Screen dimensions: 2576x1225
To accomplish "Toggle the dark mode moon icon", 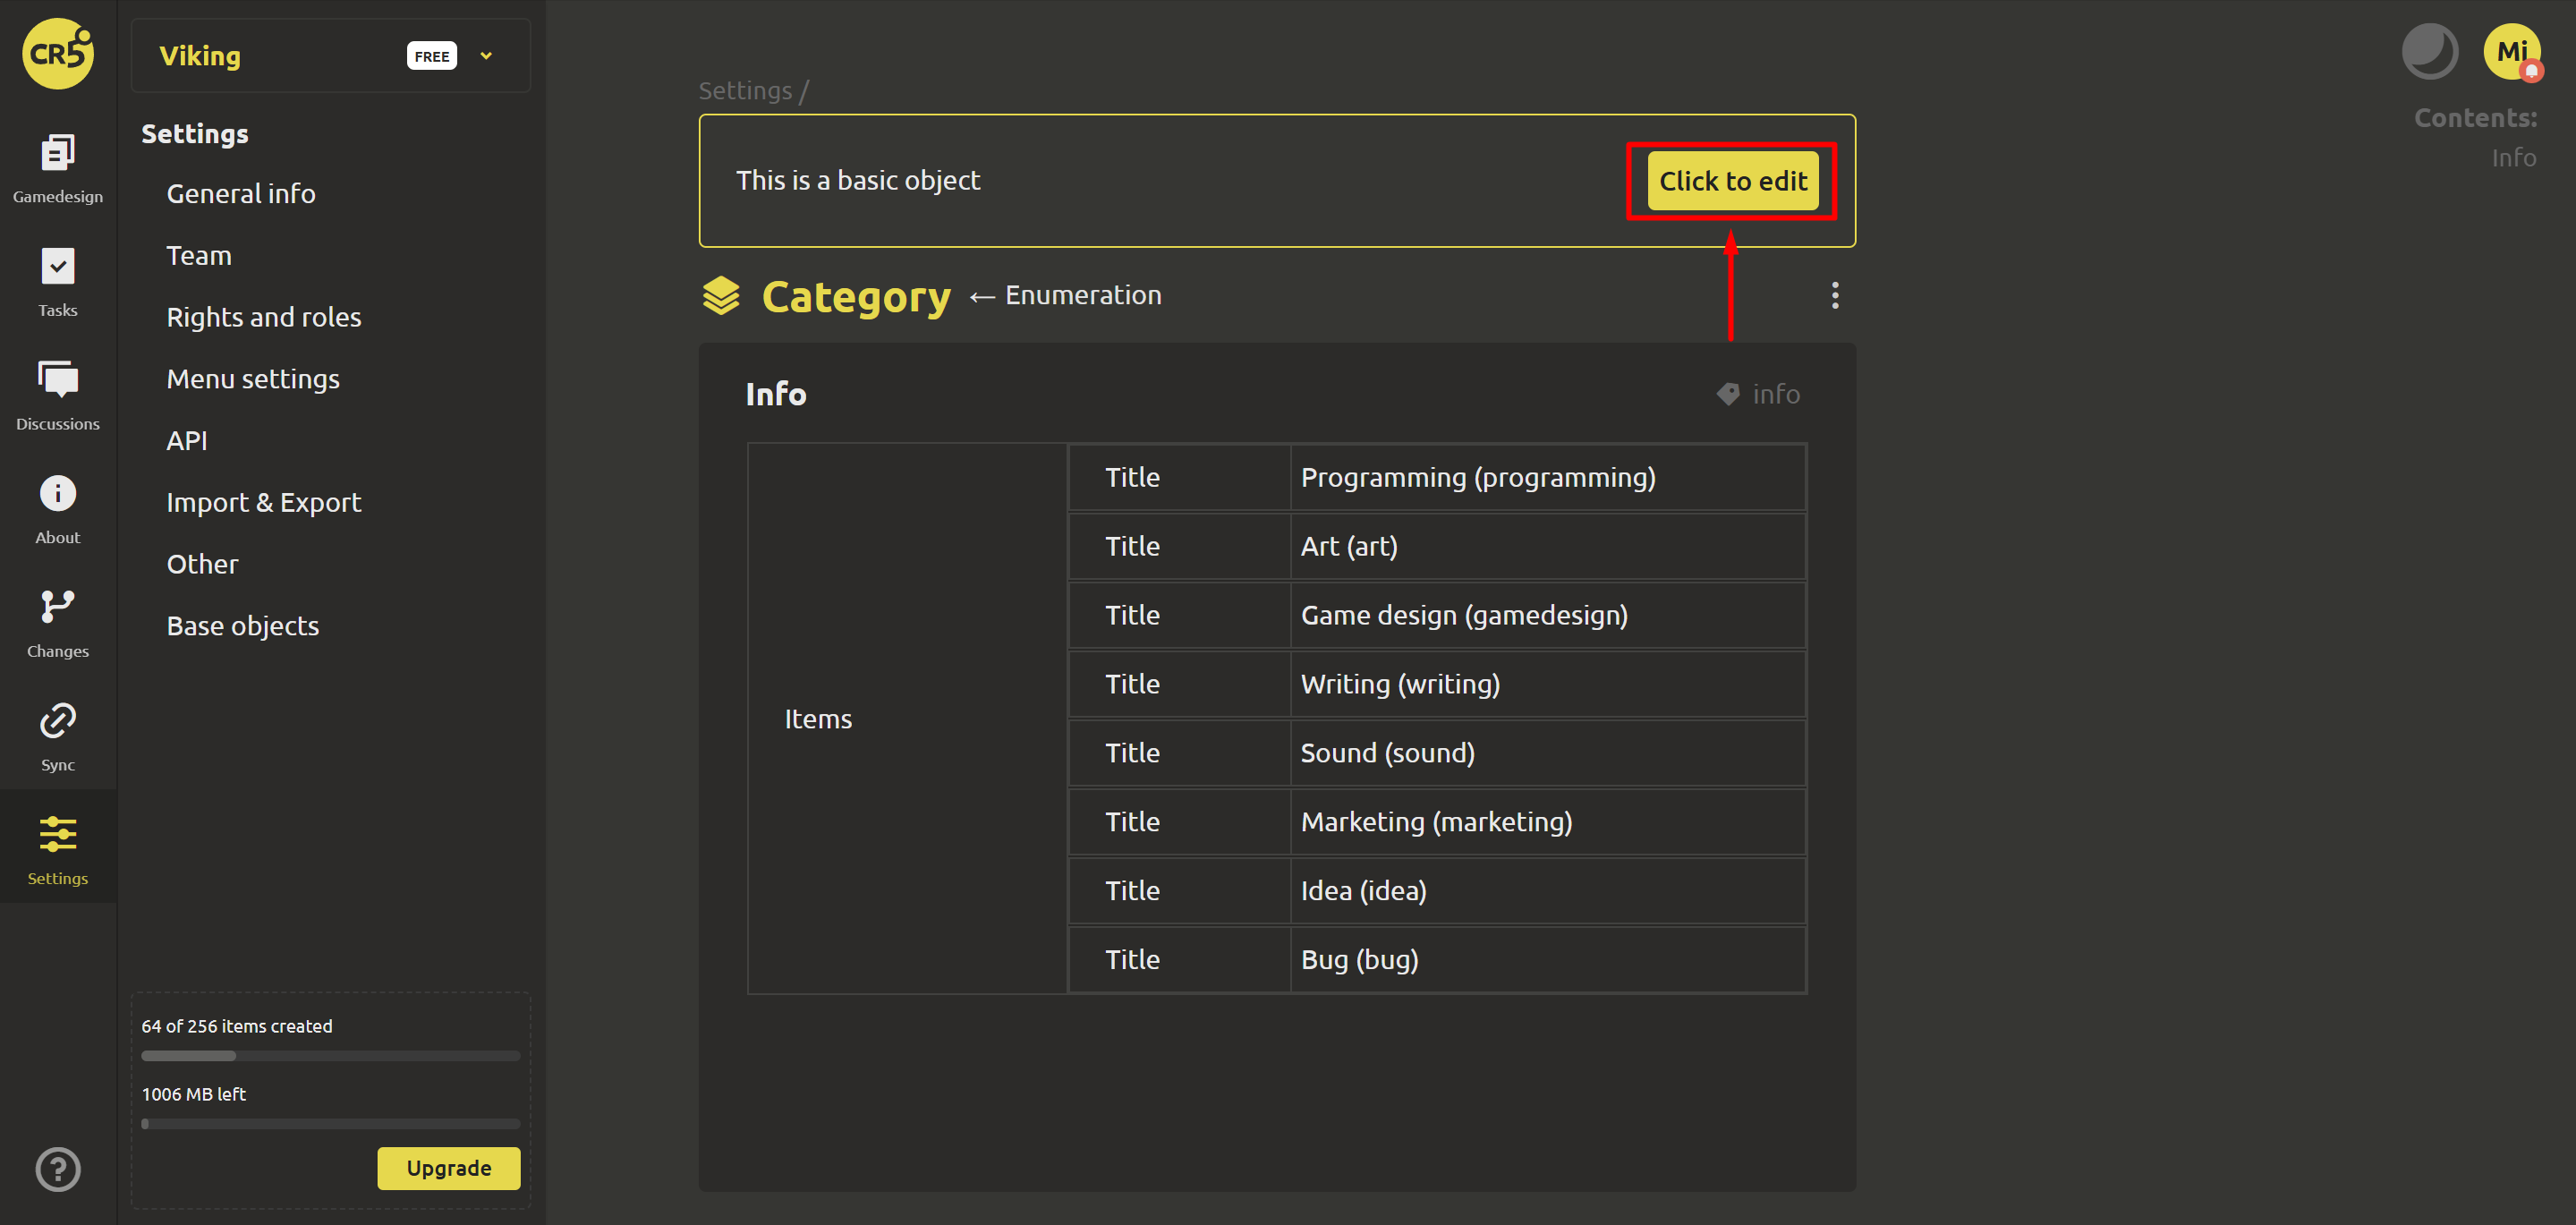I will pos(2429,51).
